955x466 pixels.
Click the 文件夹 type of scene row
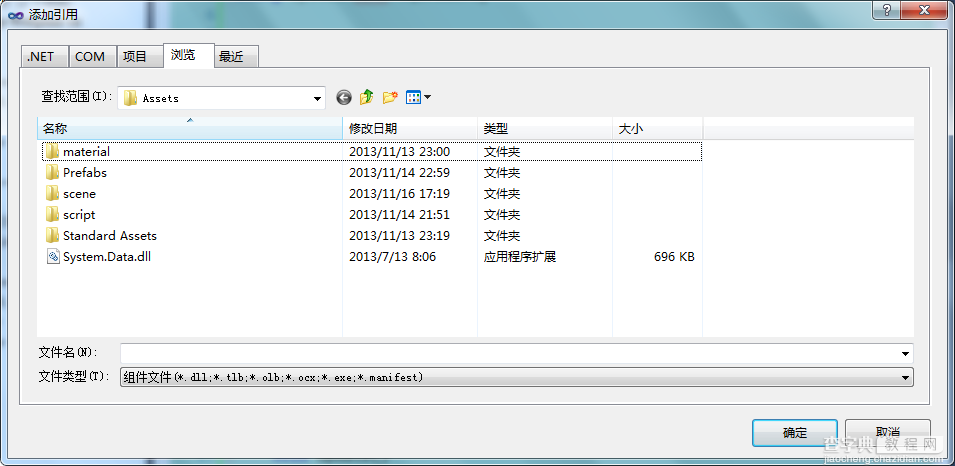(x=502, y=194)
